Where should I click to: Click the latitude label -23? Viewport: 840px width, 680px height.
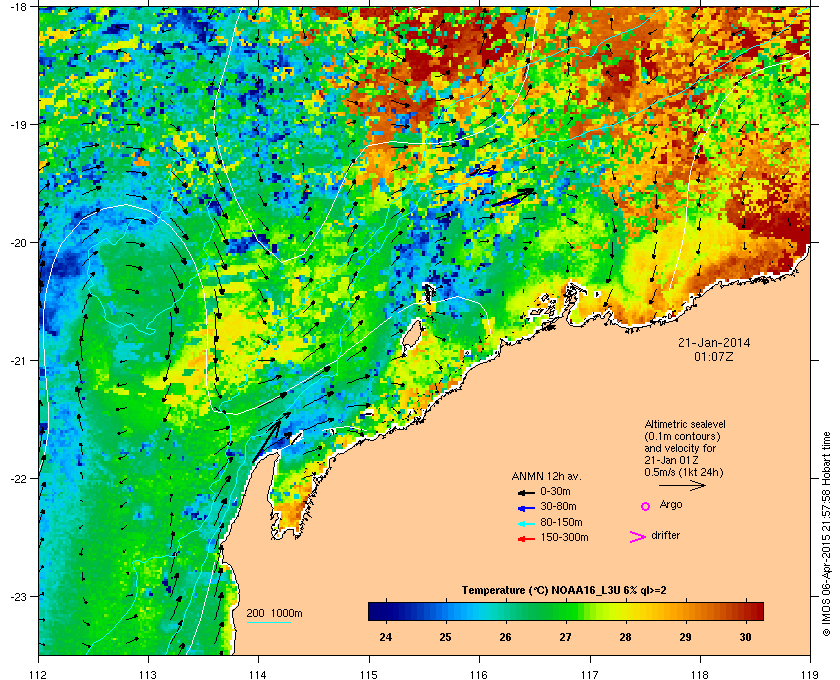[20, 596]
